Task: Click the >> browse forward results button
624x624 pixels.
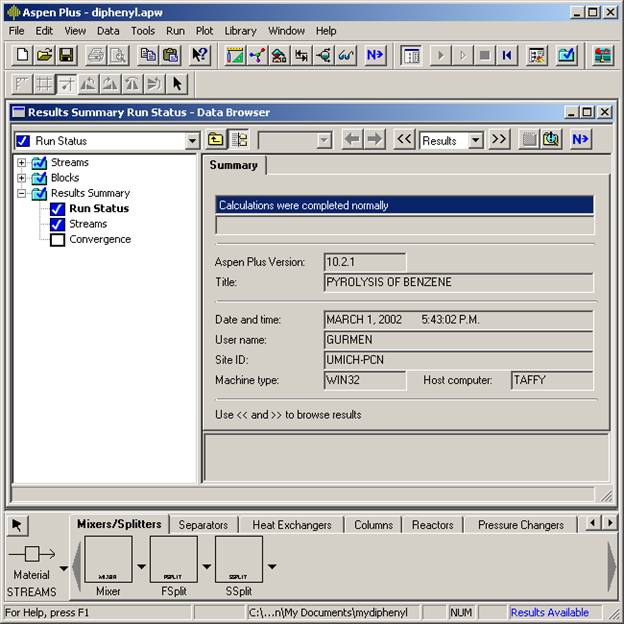Action: 499,140
